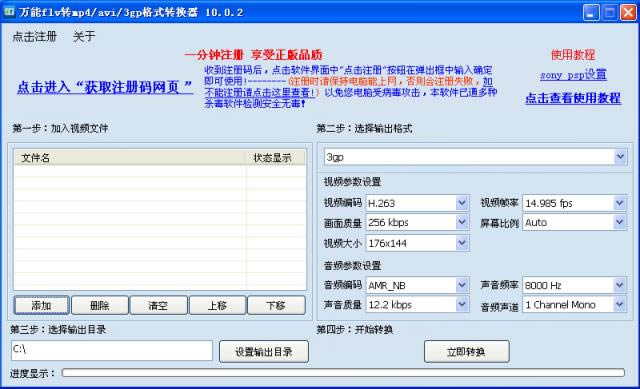
Task: Click the 进度显示 progress bar
Action: coord(343,373)
